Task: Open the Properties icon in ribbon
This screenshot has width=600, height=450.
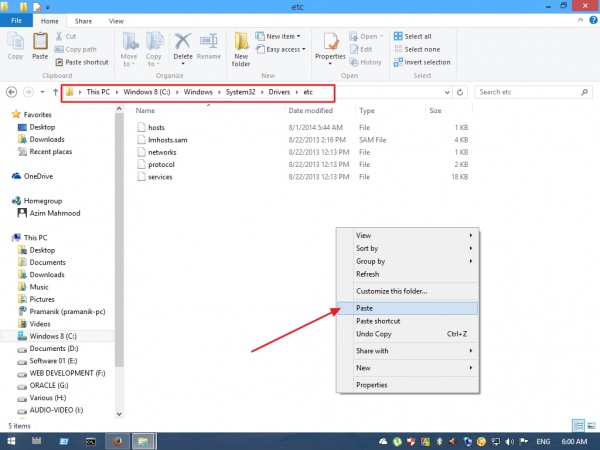Action: [x=329, y=46]
